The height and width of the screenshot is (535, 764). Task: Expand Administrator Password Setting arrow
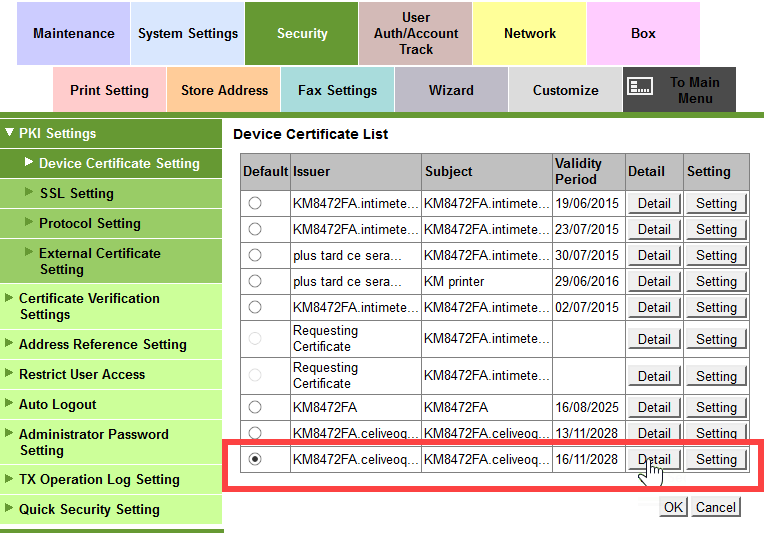9,433
